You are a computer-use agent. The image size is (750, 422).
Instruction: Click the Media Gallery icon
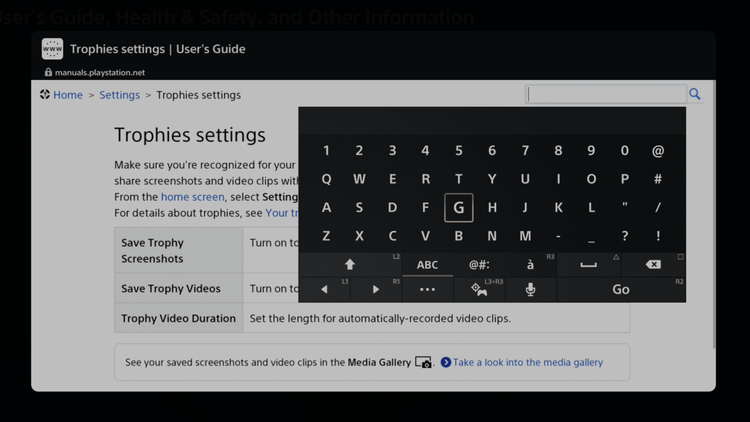coord(423,362)
